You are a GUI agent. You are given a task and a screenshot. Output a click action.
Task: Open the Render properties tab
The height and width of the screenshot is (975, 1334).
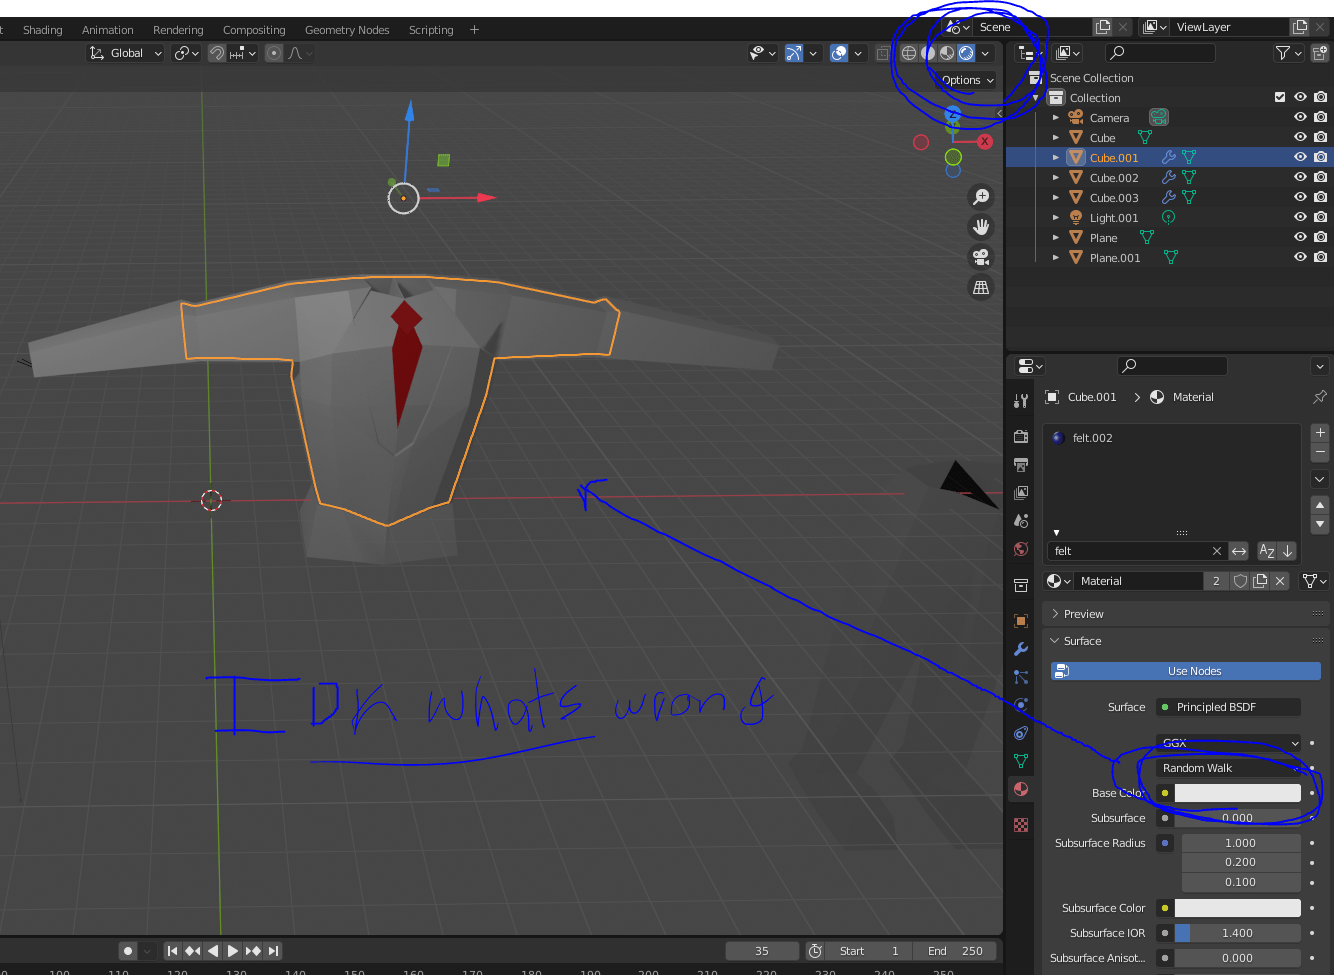(1020, 437)
